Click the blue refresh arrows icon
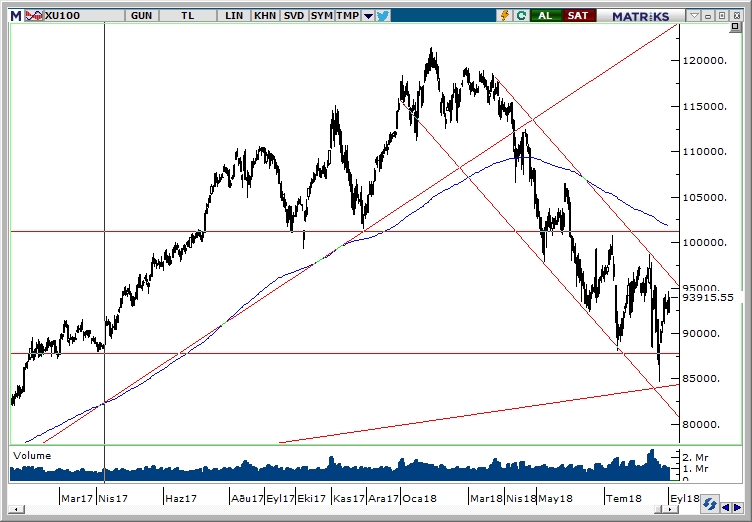 (710, 505)
